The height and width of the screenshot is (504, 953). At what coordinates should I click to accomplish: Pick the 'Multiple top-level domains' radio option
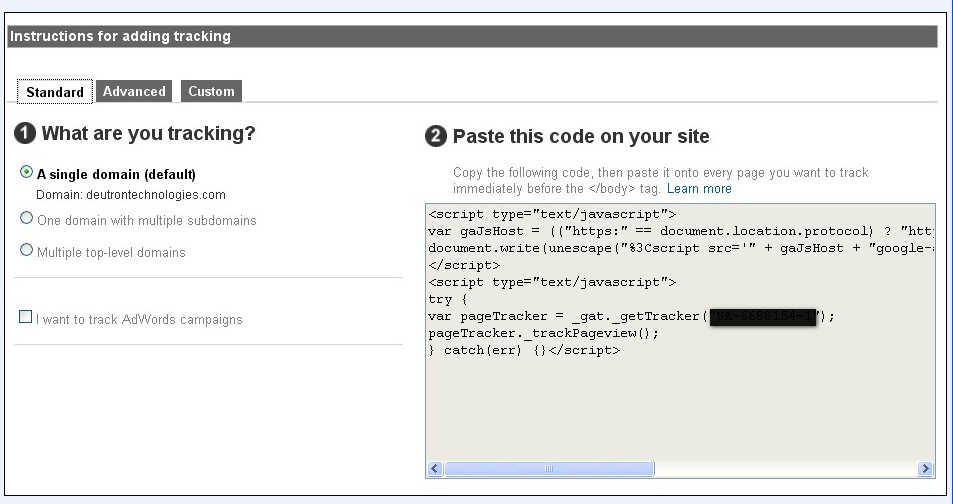(x=27, y=251)
